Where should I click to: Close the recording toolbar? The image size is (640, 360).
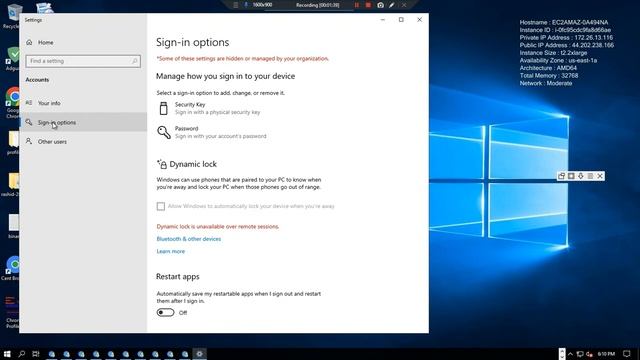coord(404,5)
